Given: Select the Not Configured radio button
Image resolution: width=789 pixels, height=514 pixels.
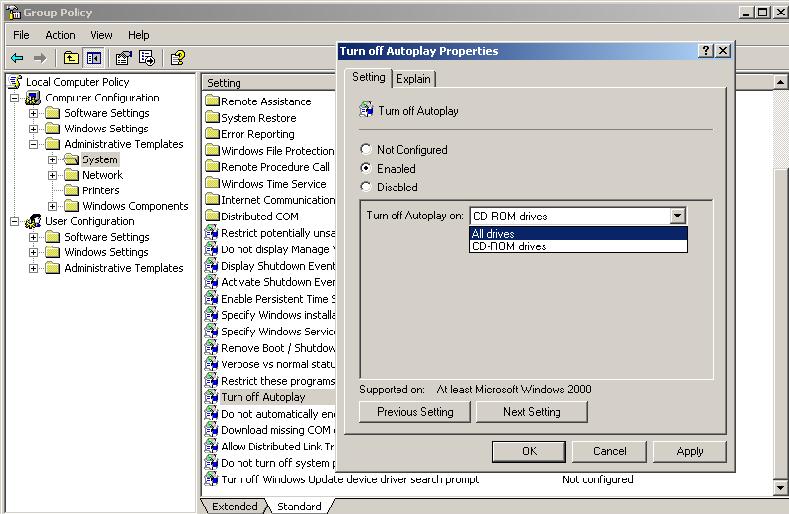Looking at the screenshot, I should coord(366,149).
